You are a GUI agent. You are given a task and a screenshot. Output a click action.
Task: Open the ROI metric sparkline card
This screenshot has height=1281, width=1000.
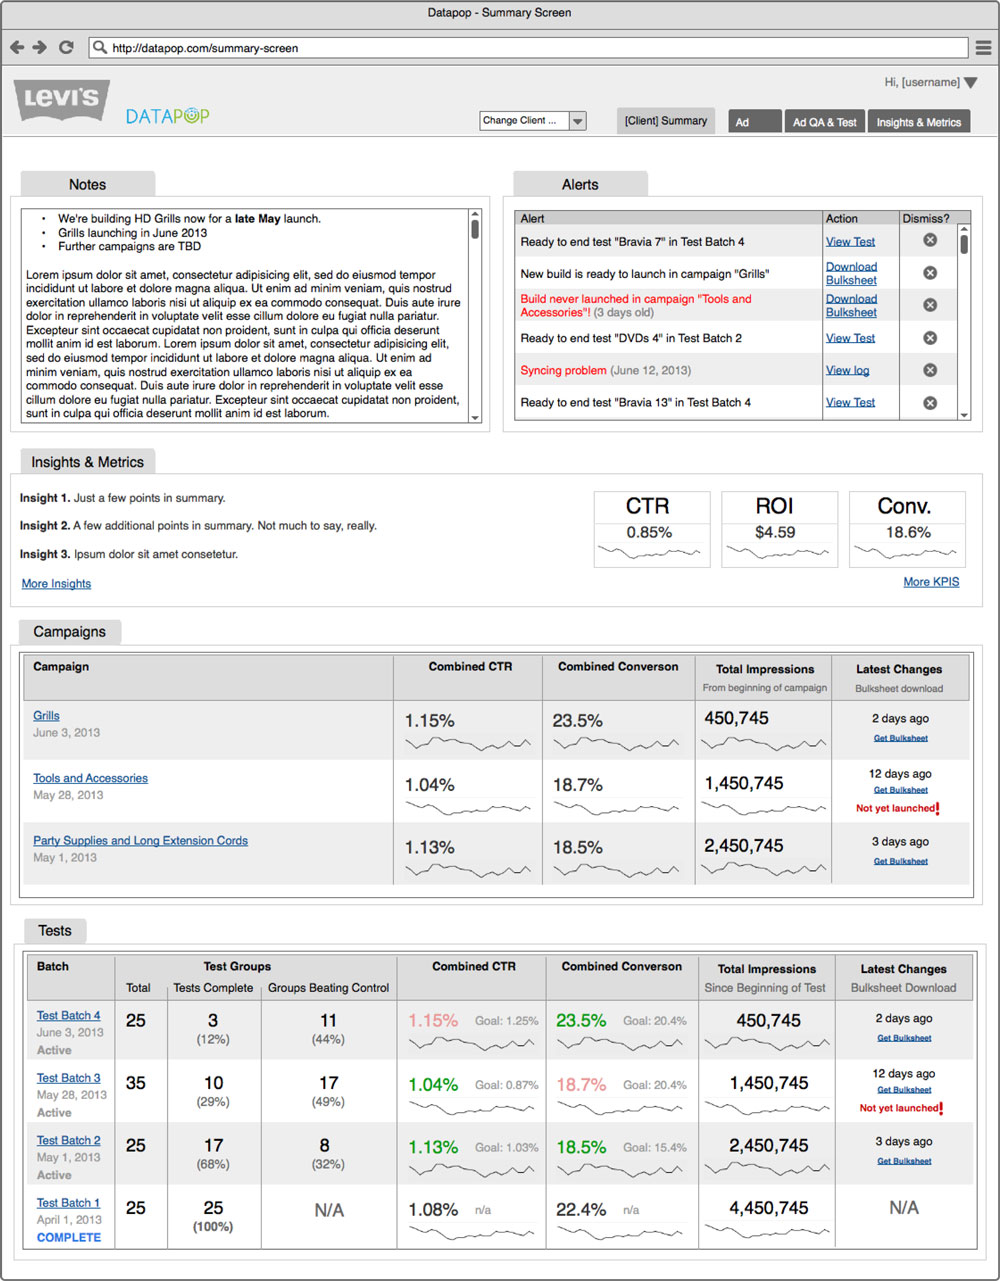[x=775, y=530]
